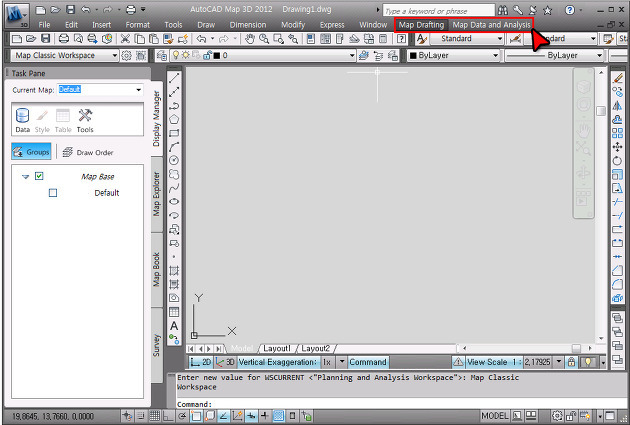Open the View Scale dropdown arrow
Viewport: 630px width, 425px height.
coord(558,362)
